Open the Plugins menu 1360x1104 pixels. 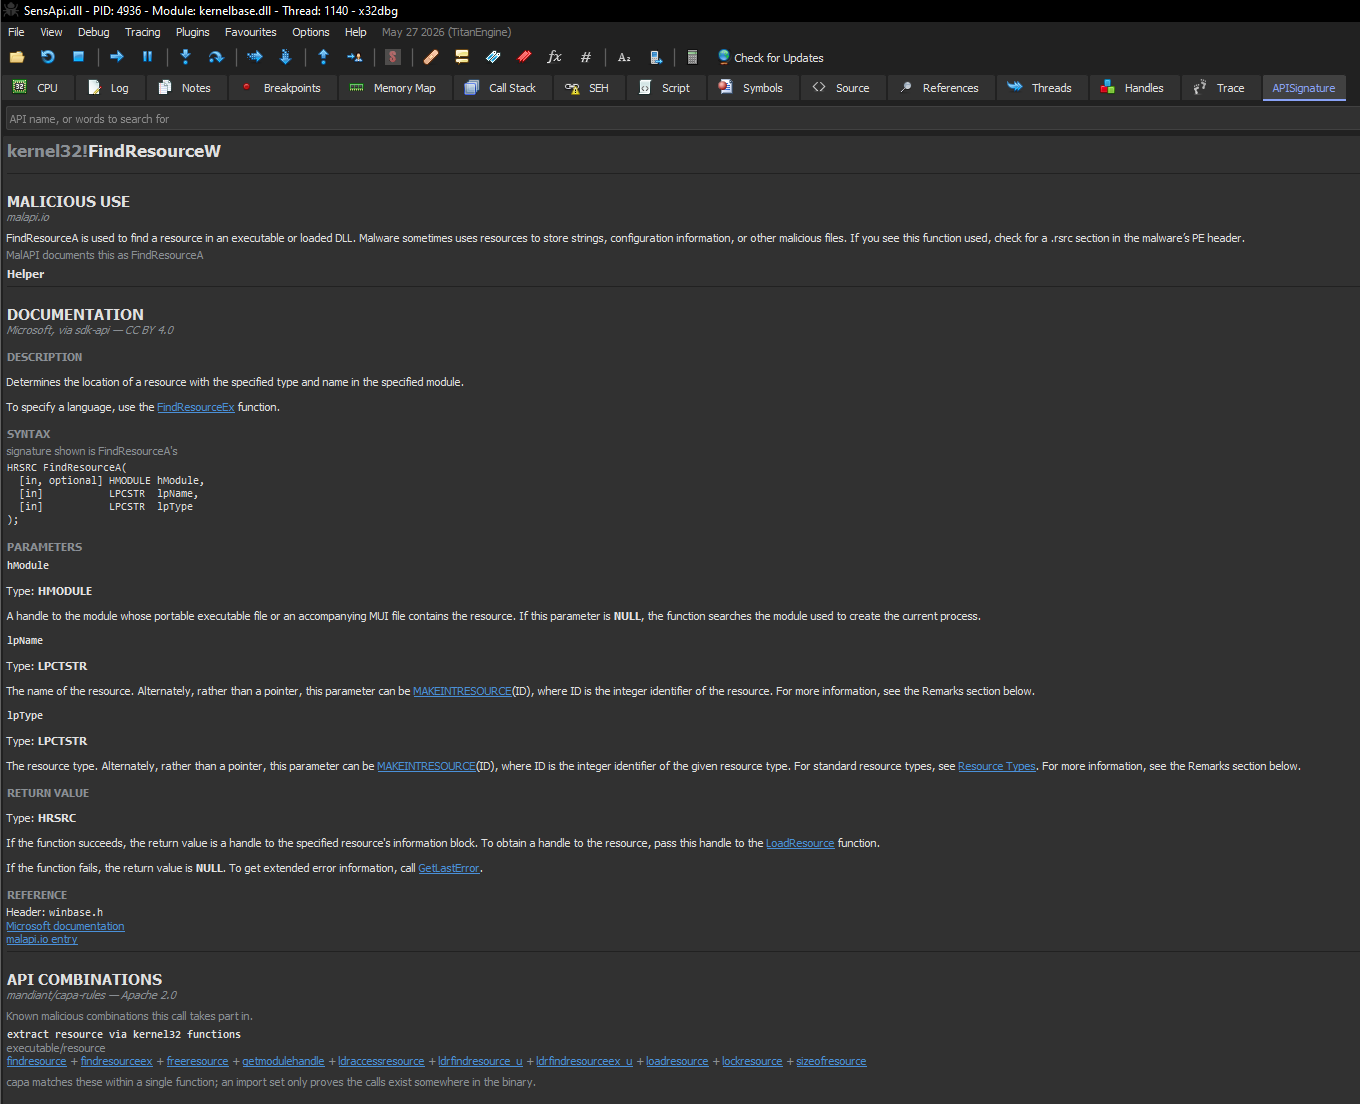[192, 32]
